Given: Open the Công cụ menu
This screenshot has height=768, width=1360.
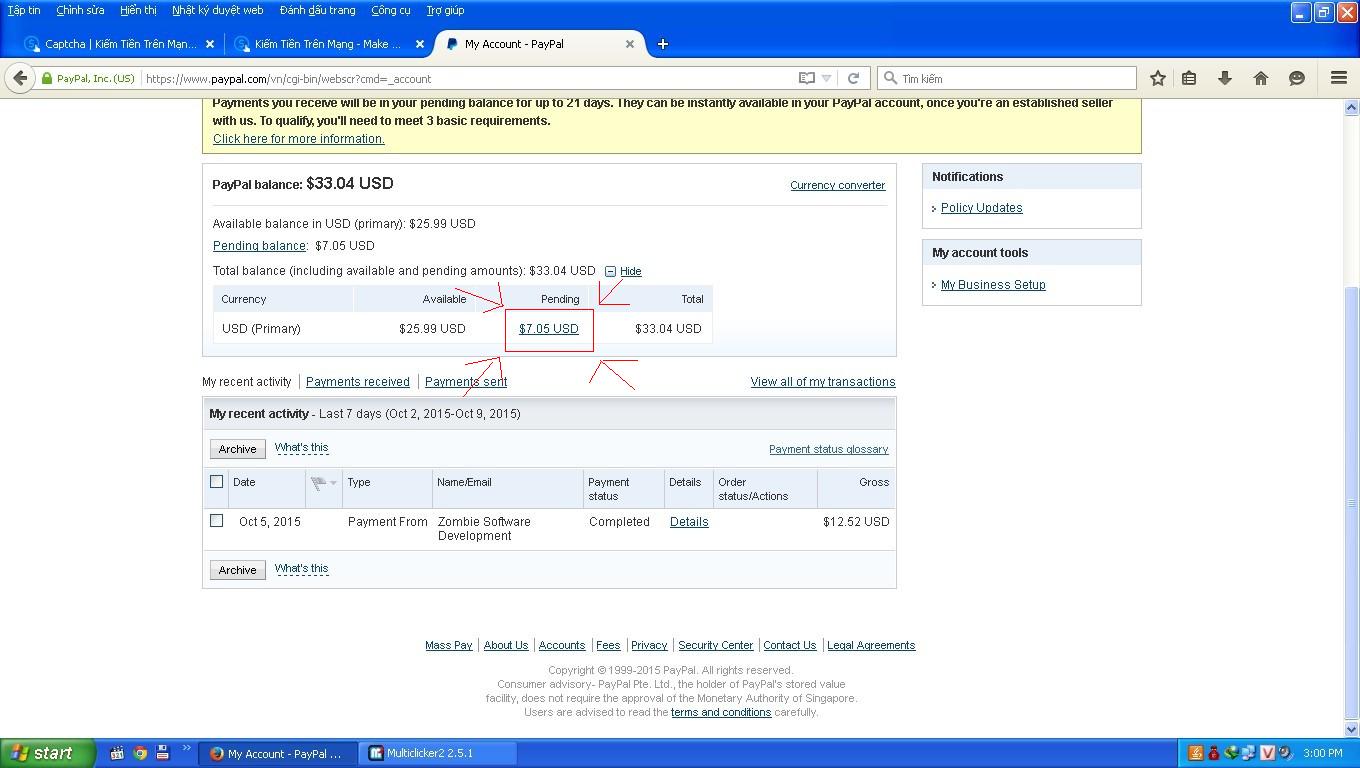Looking at the screenshot, I should click(390, 10).
